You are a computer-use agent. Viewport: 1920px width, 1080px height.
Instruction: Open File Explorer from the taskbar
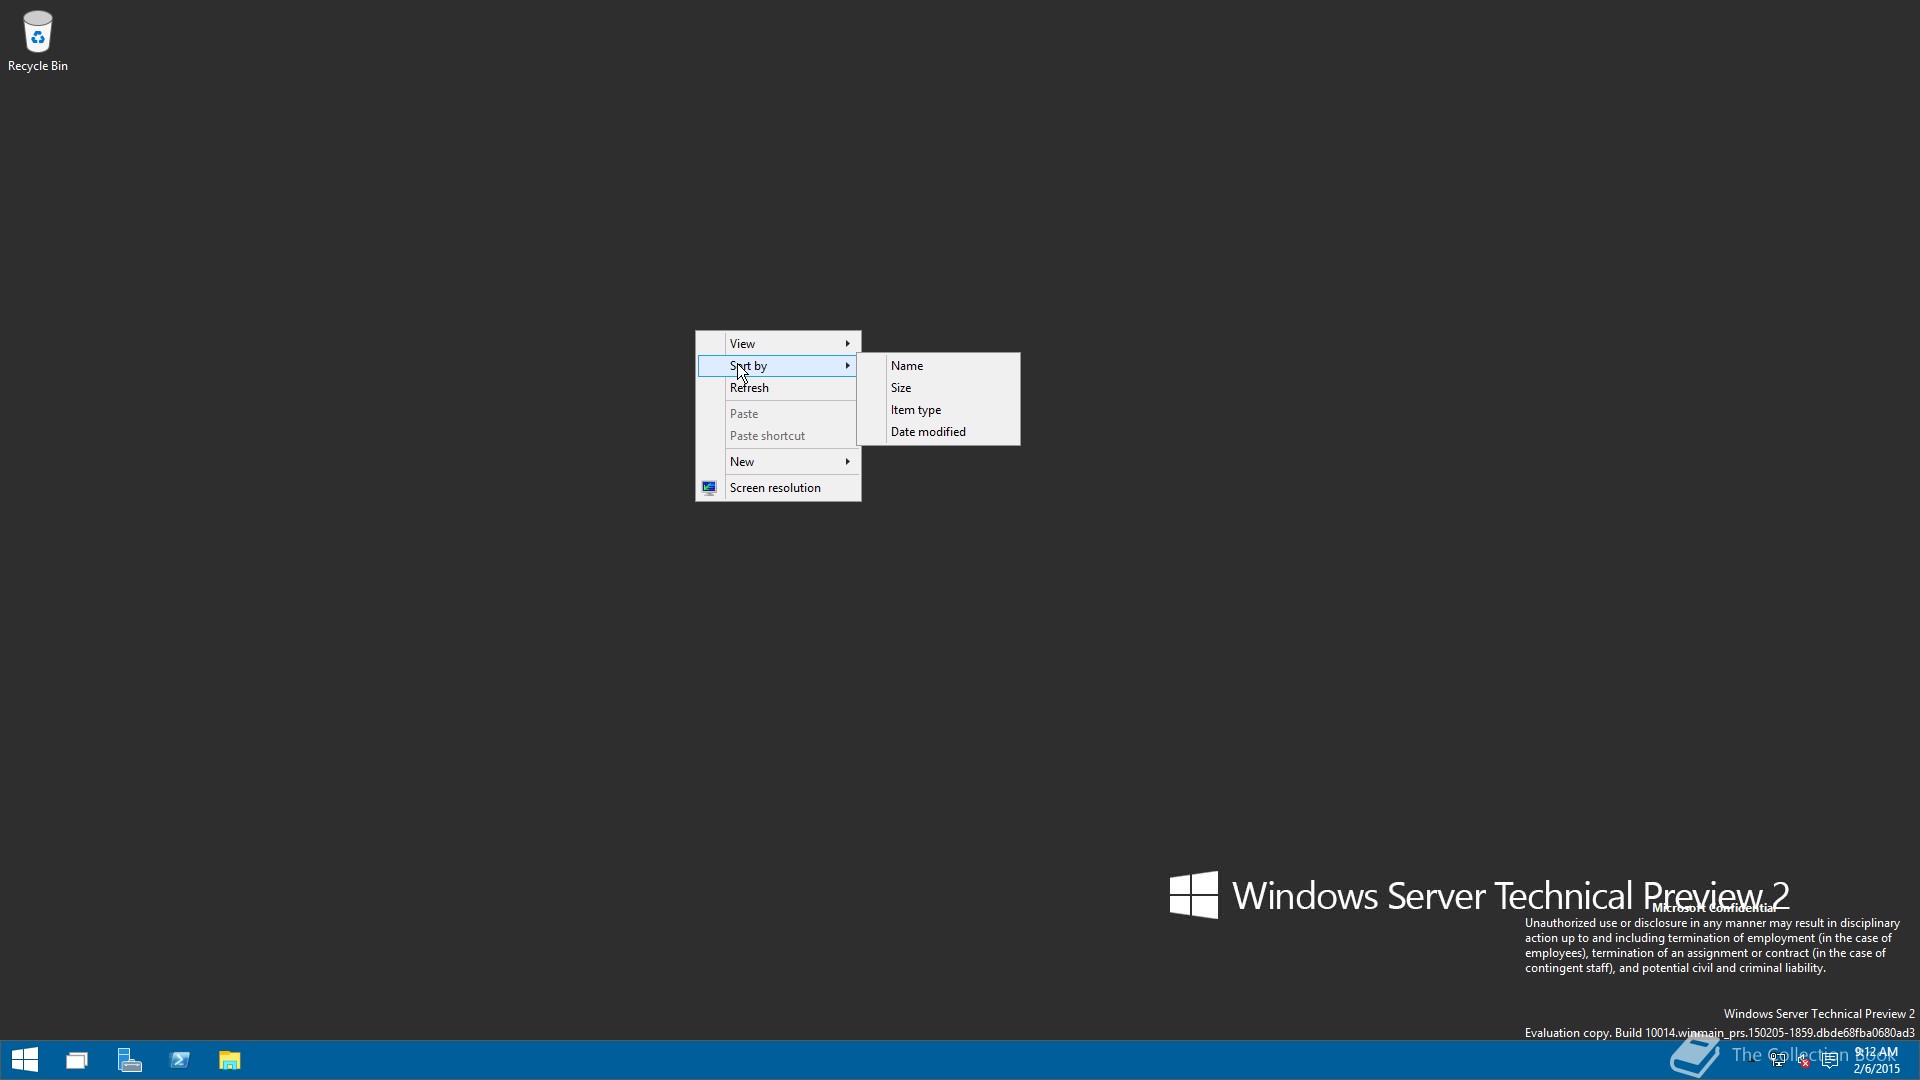coord(230,1060)
